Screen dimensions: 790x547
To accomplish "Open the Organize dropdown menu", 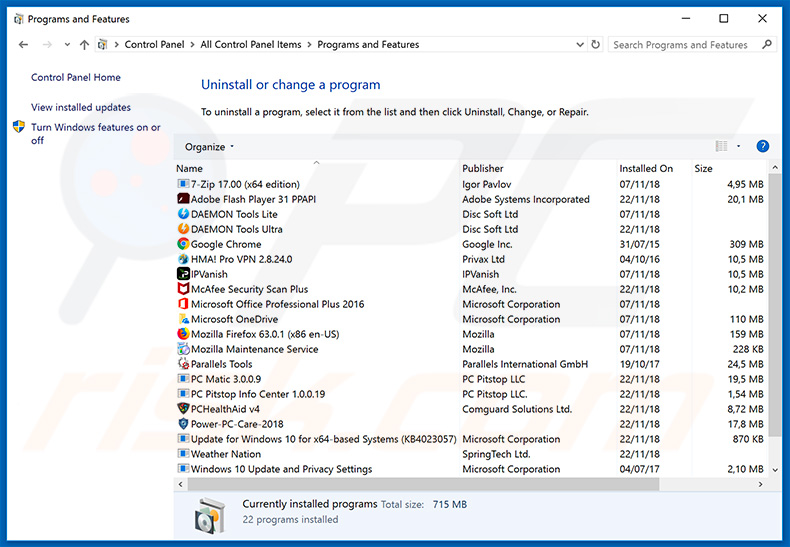I will [x=210, y=147].
